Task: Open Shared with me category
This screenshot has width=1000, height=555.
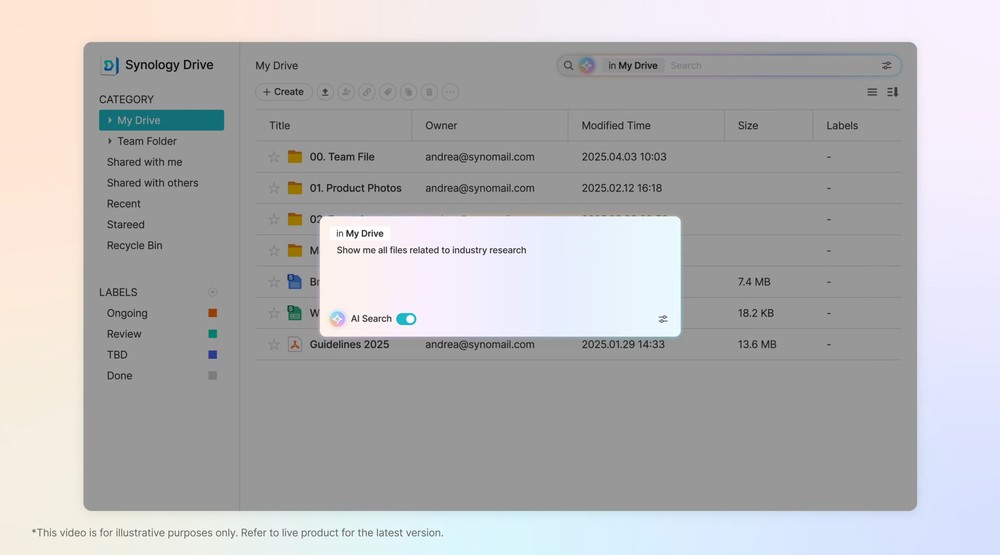Action: pyautogui.click(x=144, y=162)
